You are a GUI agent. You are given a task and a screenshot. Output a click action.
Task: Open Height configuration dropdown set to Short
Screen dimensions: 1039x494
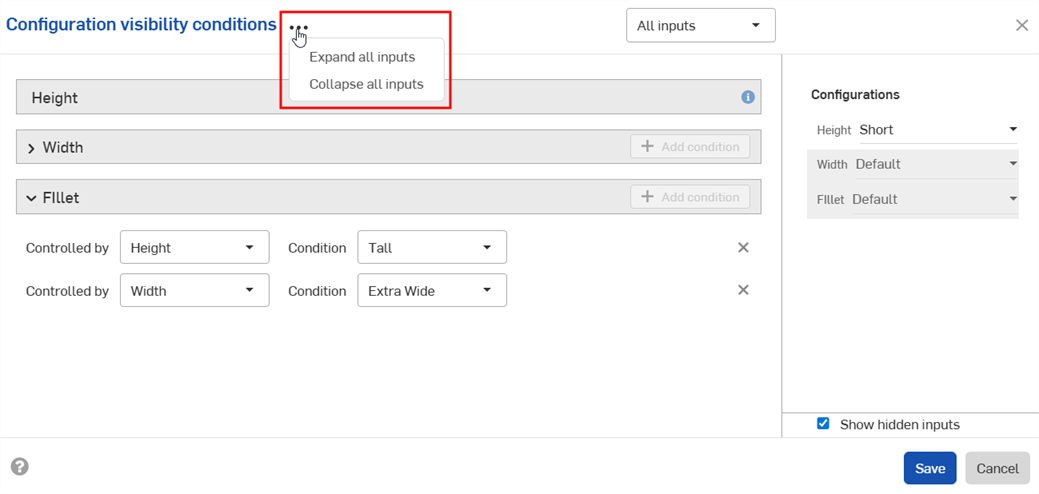pyautogui.click(x=938, y=130)
